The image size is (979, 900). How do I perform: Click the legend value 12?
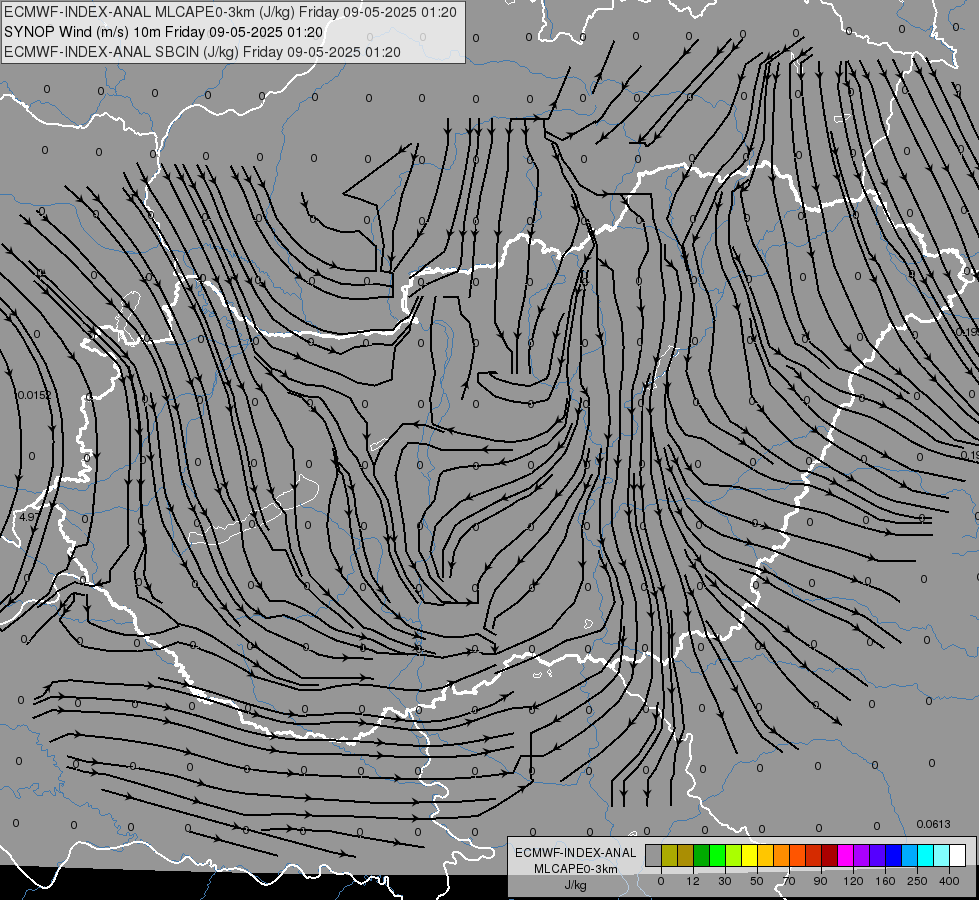693,881
